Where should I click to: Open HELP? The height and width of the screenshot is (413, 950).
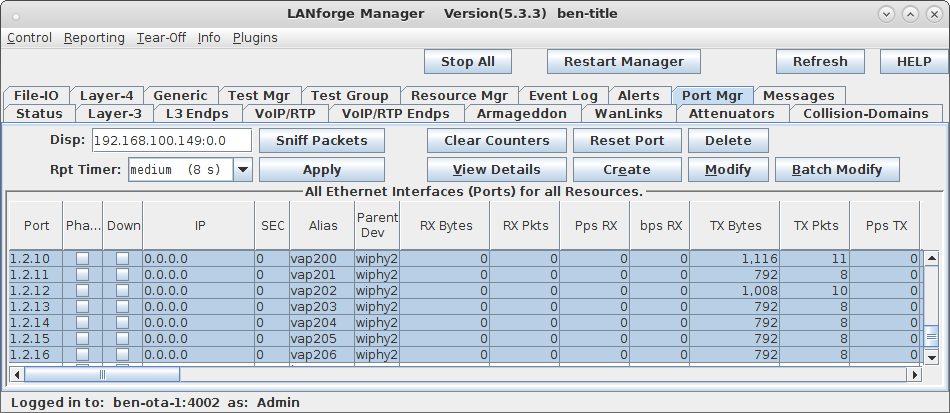(x=914, y=62)
